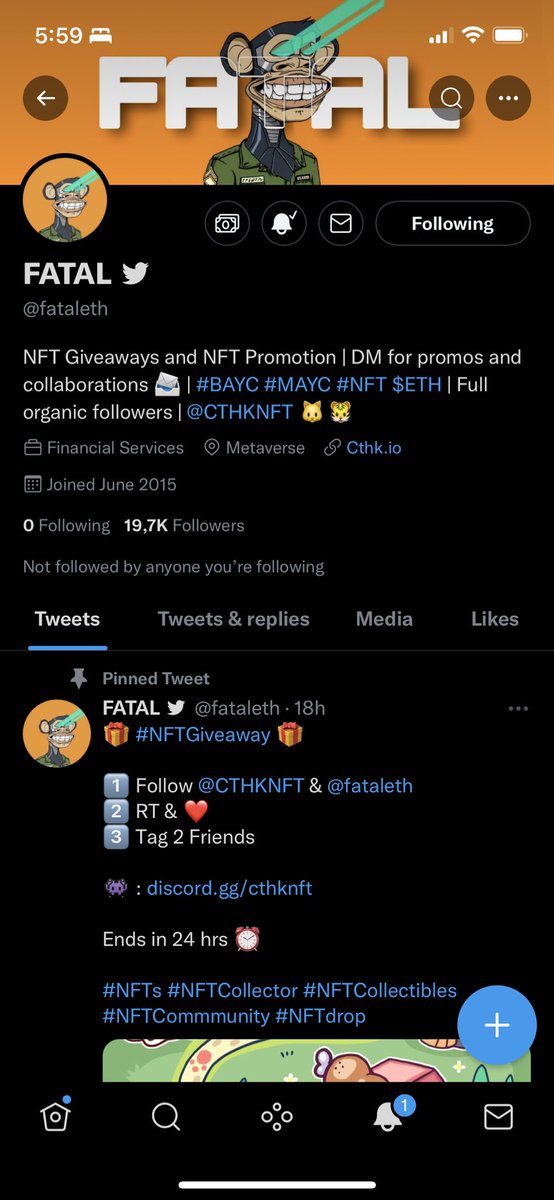View the 19,7K Followers list
The image size is (554, 1200).
click(x=184, y=525)
